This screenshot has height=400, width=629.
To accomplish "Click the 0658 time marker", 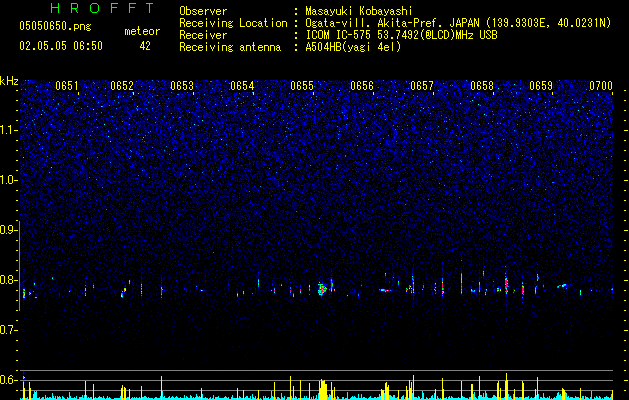I will [x=482, y=86].
